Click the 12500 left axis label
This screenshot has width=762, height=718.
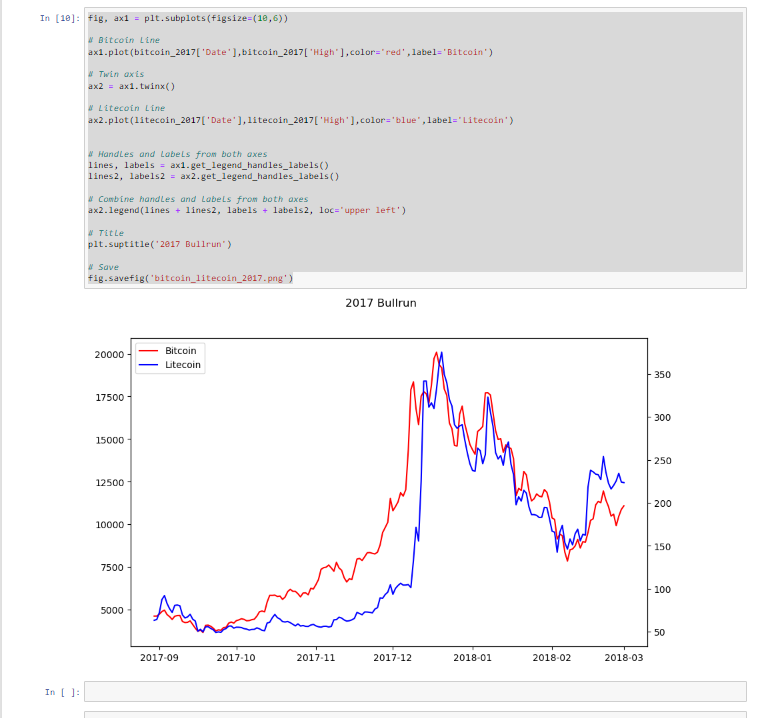[109, 482]
